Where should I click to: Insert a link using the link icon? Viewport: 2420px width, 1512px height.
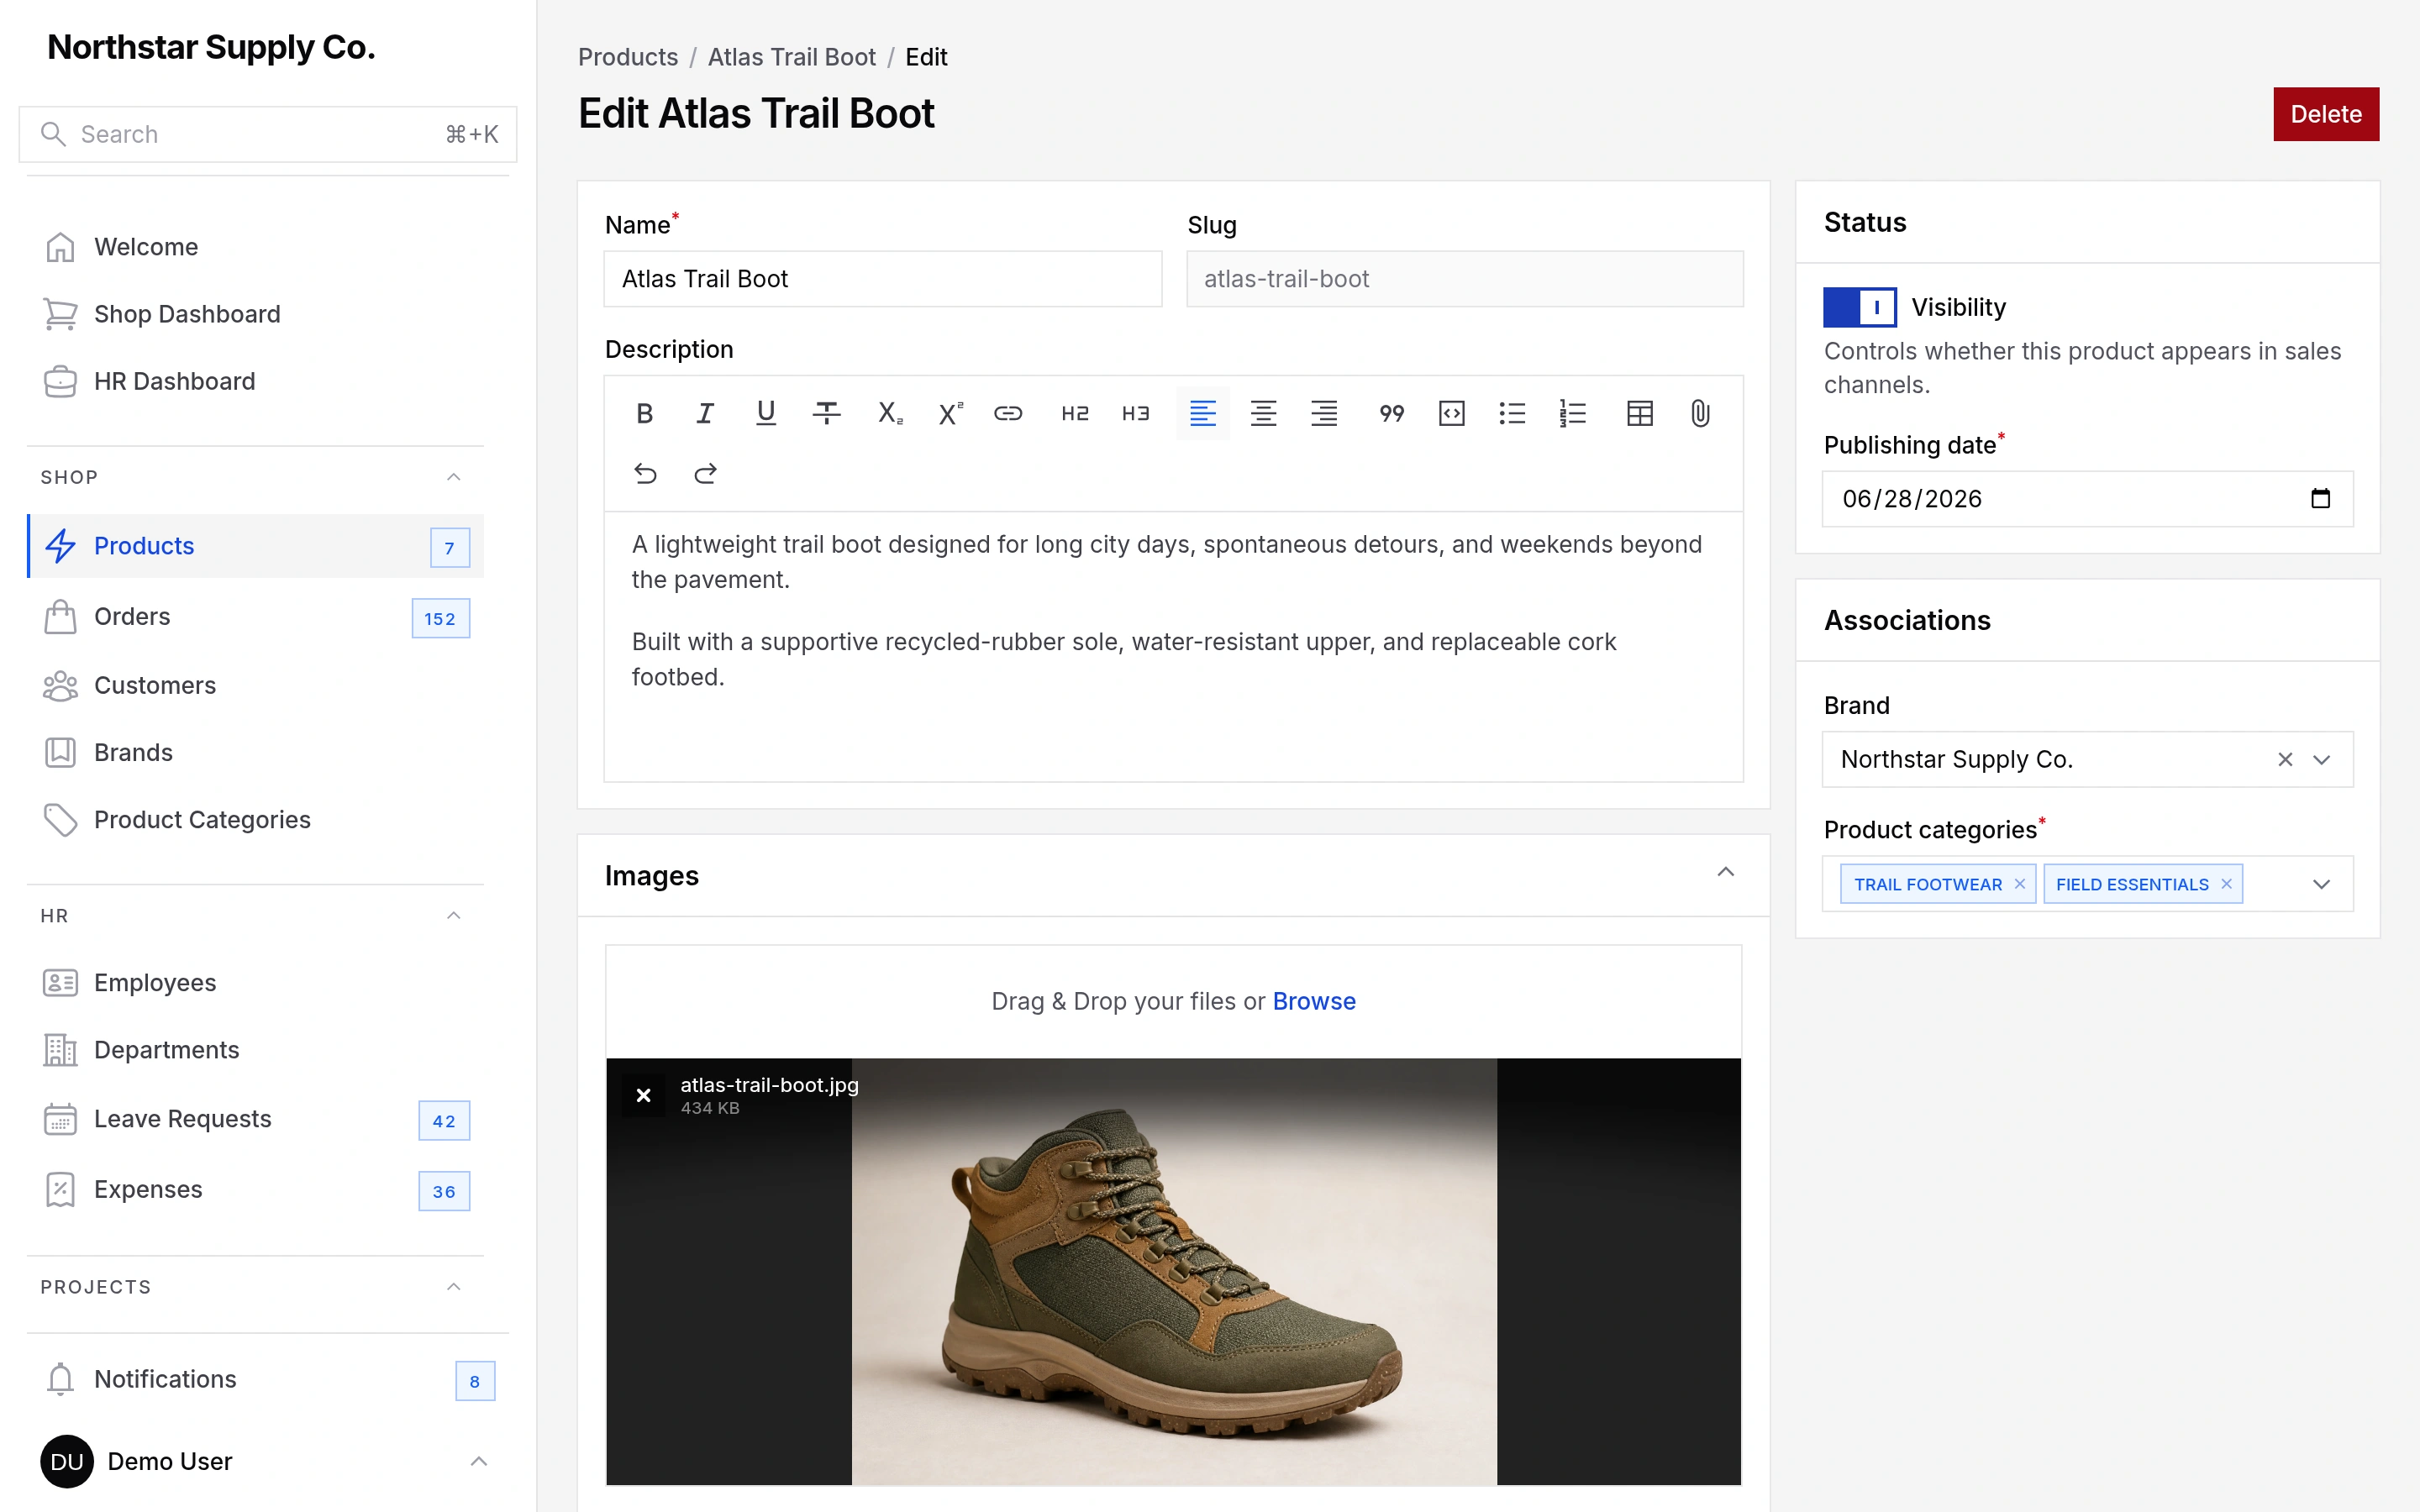pyautogui.click(x=1008, y=413)
